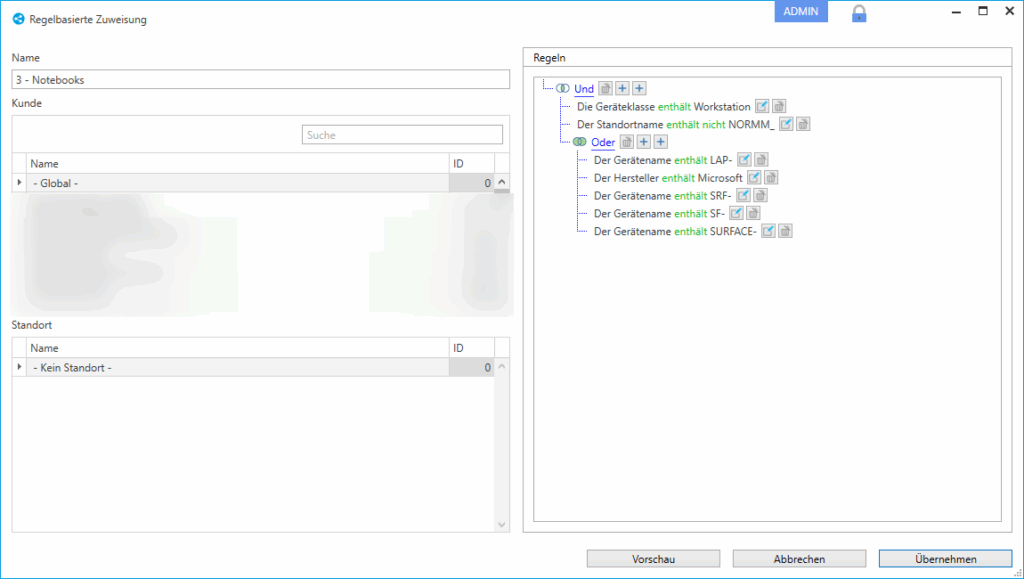Click the blue padlock icon
Screen dimensions: 1024x579
tap(859, 13)
